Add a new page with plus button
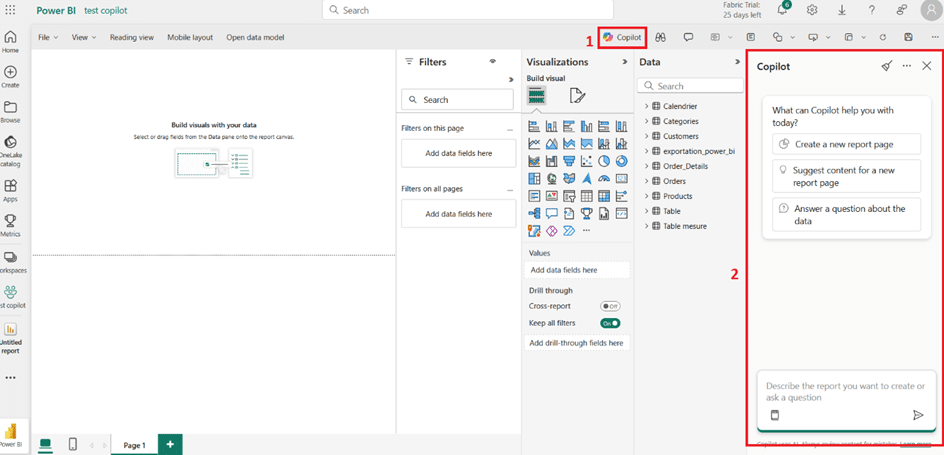The height and width of the screenshot is (455, 944). tap(170, 444)
